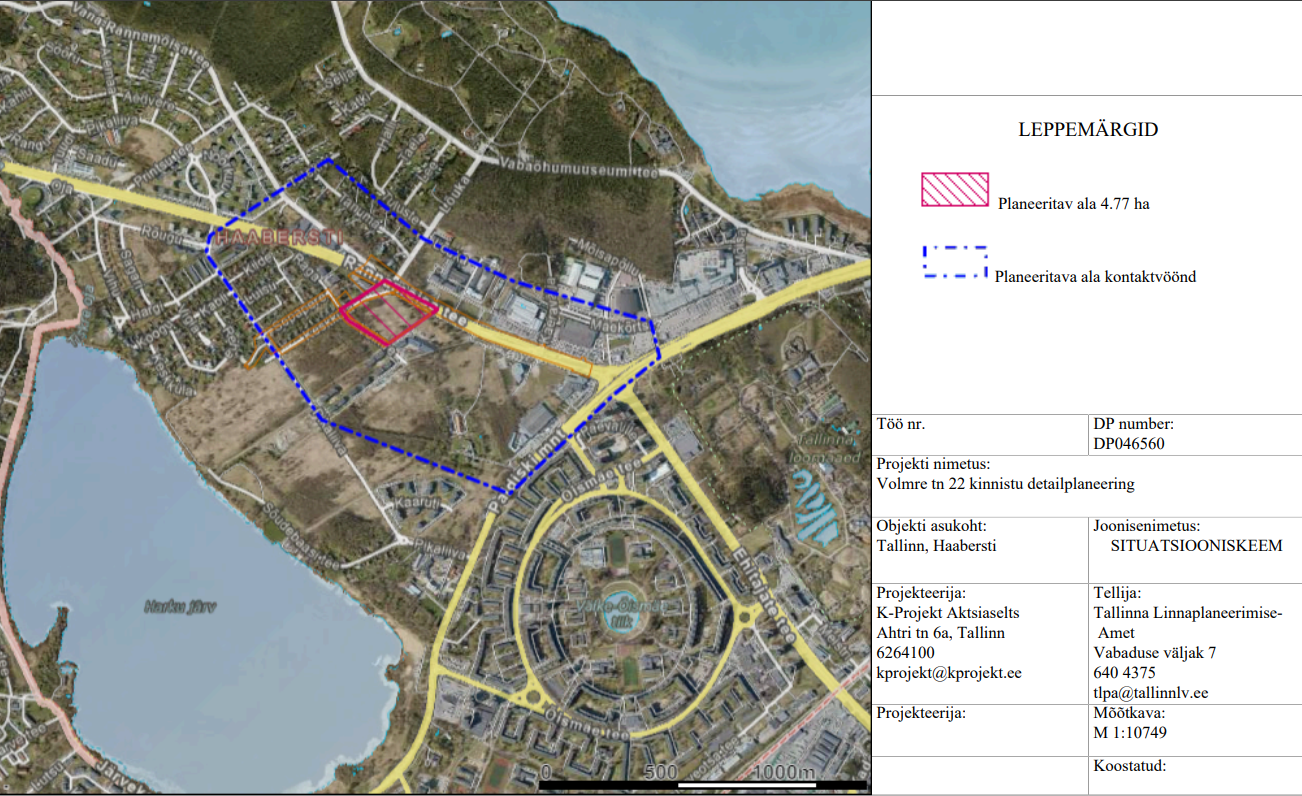Screen dimensions: 1302x796
Task: Click the HAABERSTI district label on map
Action: point(277,237)
